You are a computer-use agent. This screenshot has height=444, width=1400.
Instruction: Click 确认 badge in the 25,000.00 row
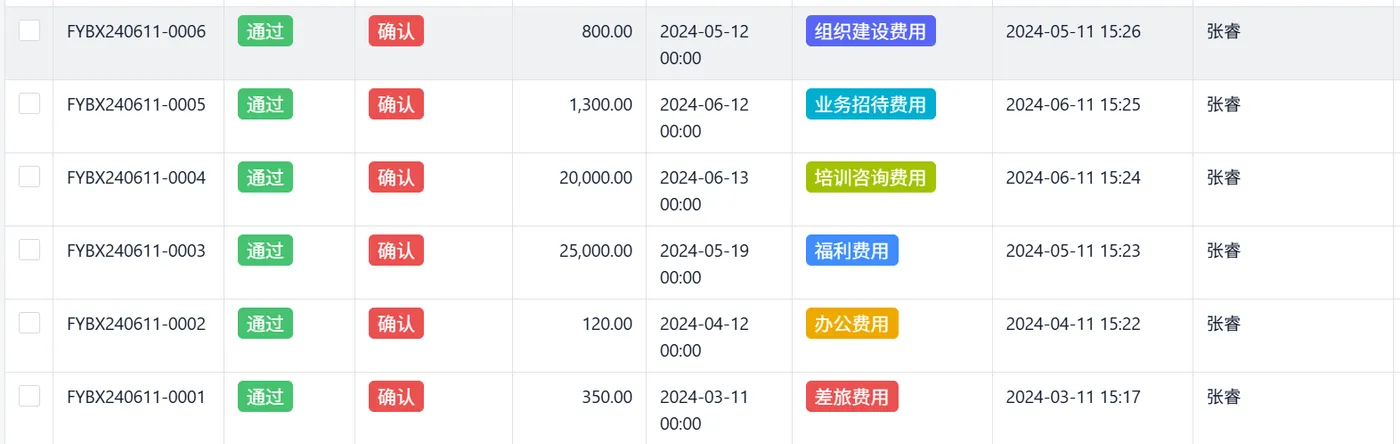tap(396, 250)
